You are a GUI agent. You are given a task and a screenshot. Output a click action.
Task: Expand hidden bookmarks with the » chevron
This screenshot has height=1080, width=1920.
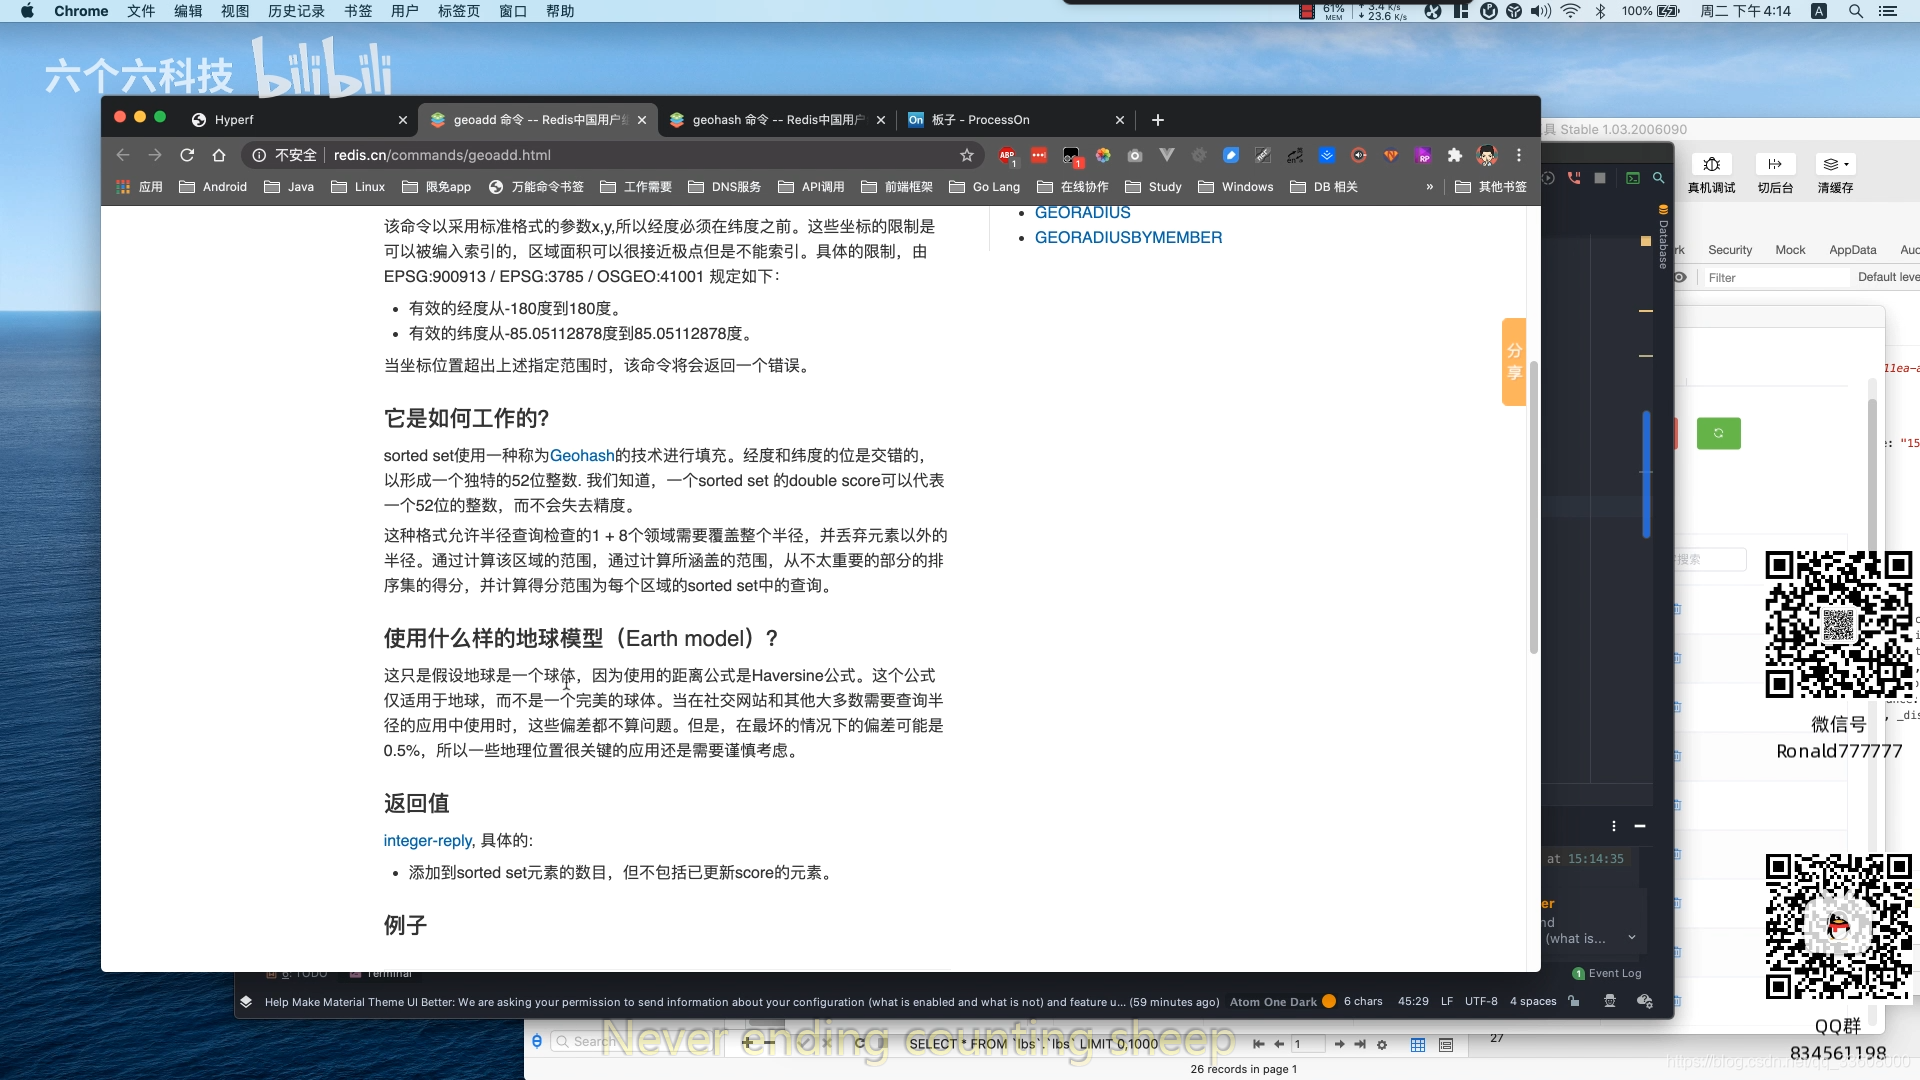click(1430, 186)
